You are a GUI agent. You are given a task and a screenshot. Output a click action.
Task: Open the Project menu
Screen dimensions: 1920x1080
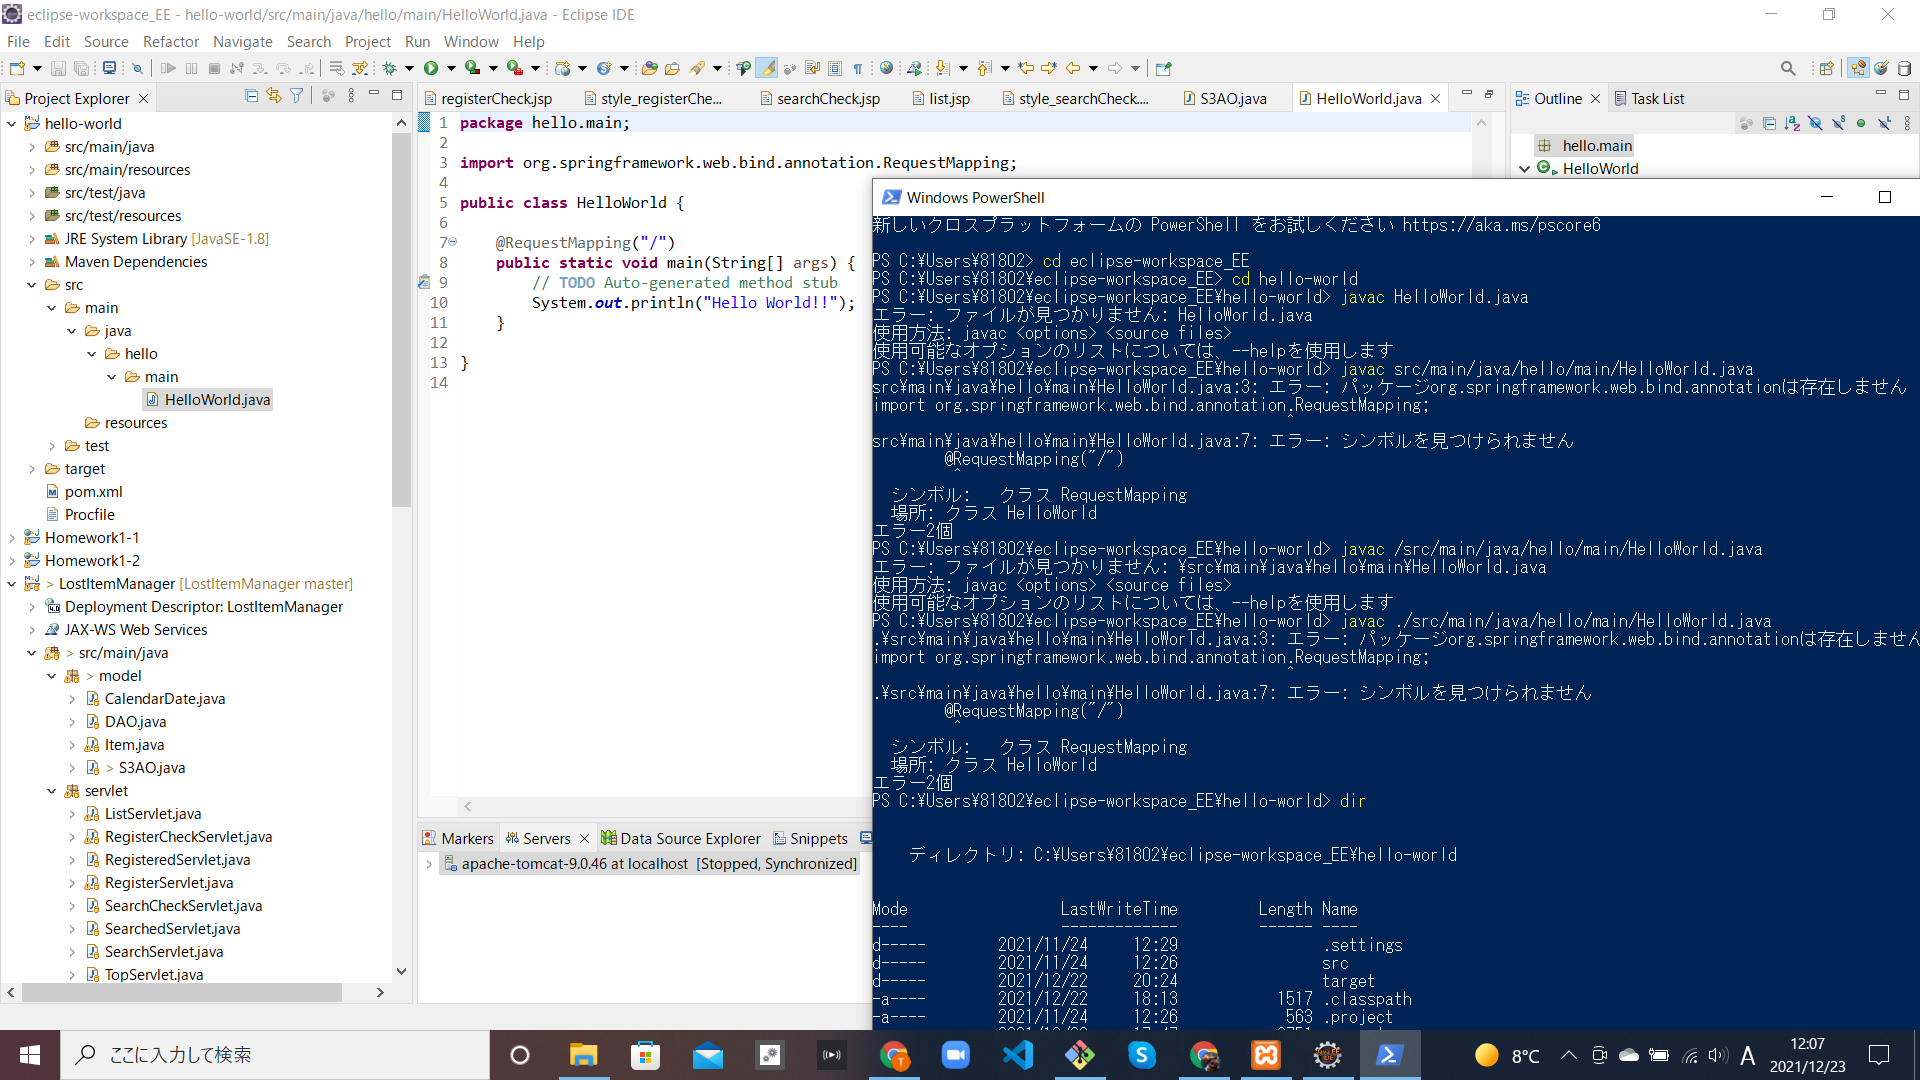click(367, 41)
